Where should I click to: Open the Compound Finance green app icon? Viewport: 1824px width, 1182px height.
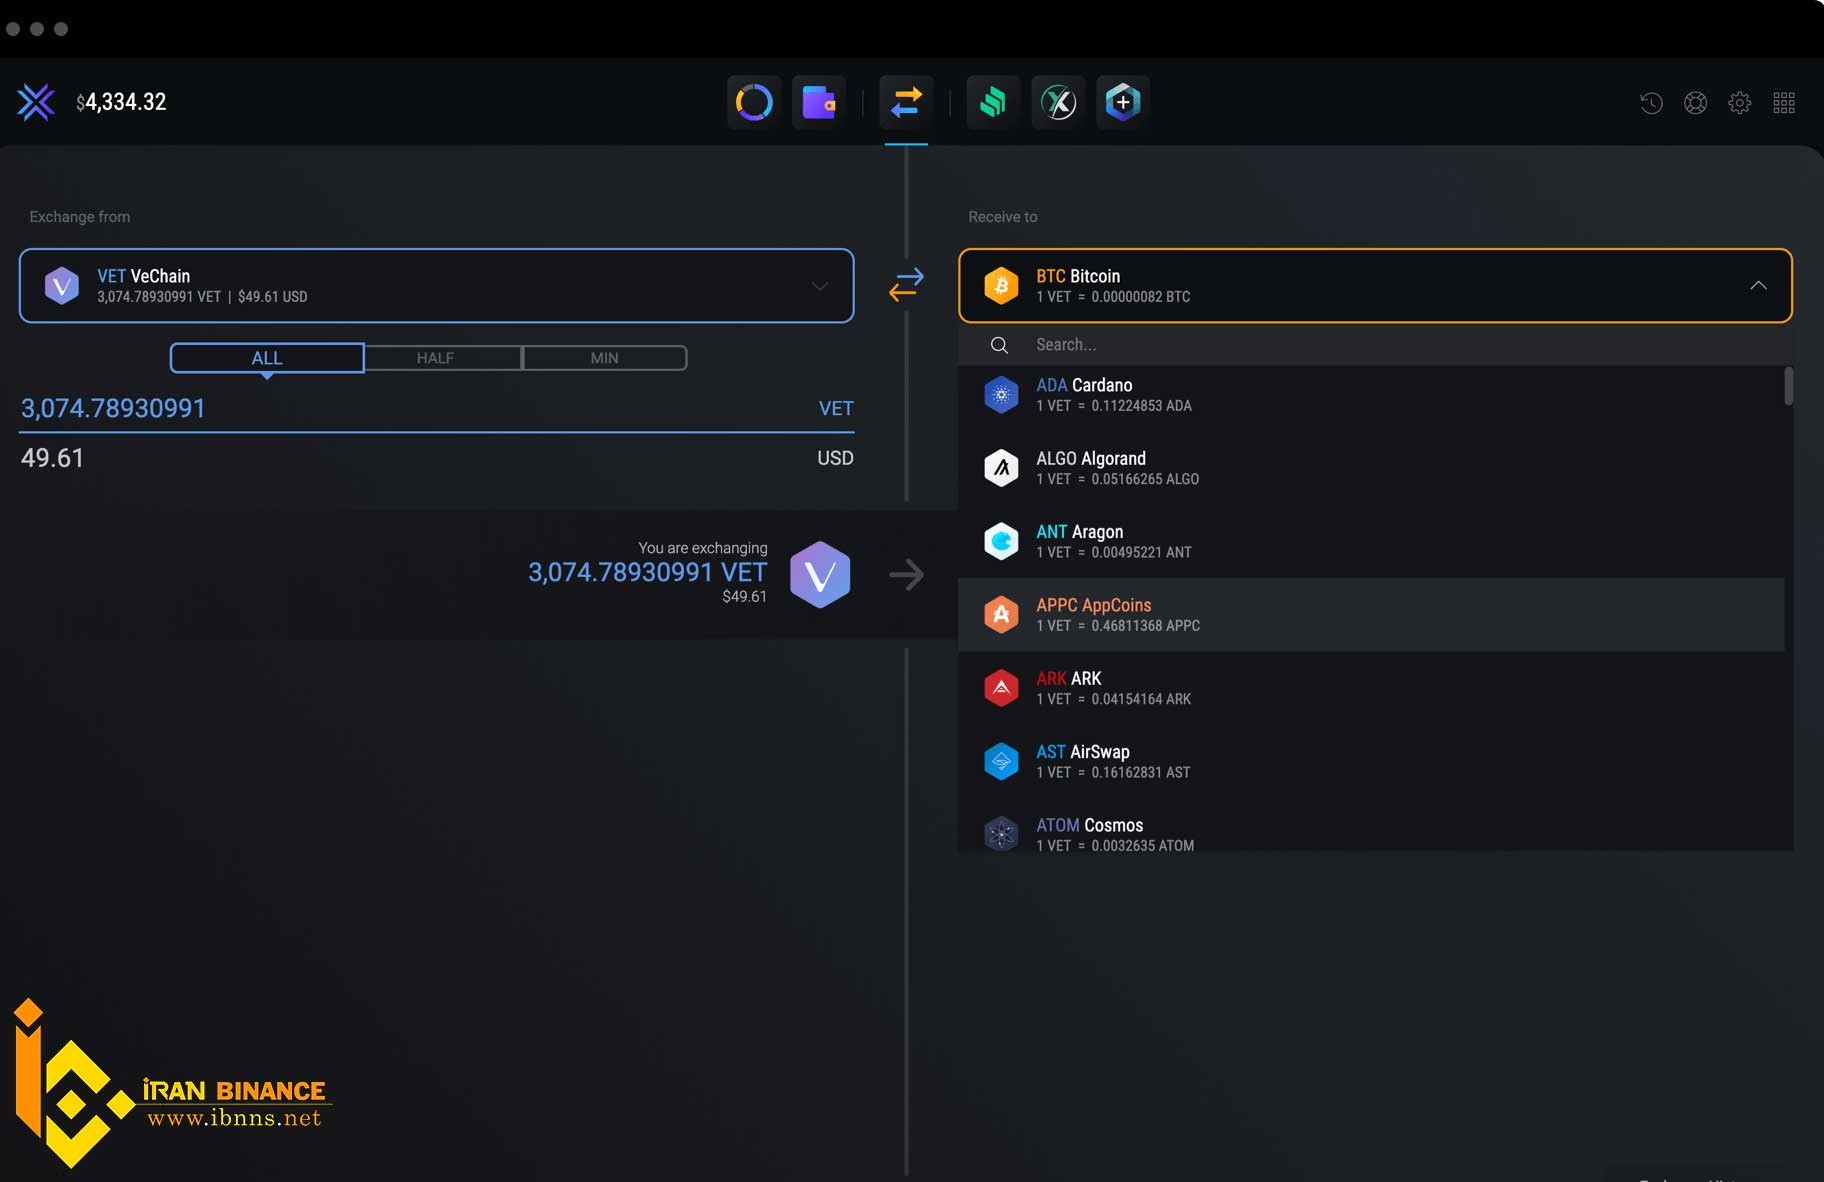coord(993,102)
